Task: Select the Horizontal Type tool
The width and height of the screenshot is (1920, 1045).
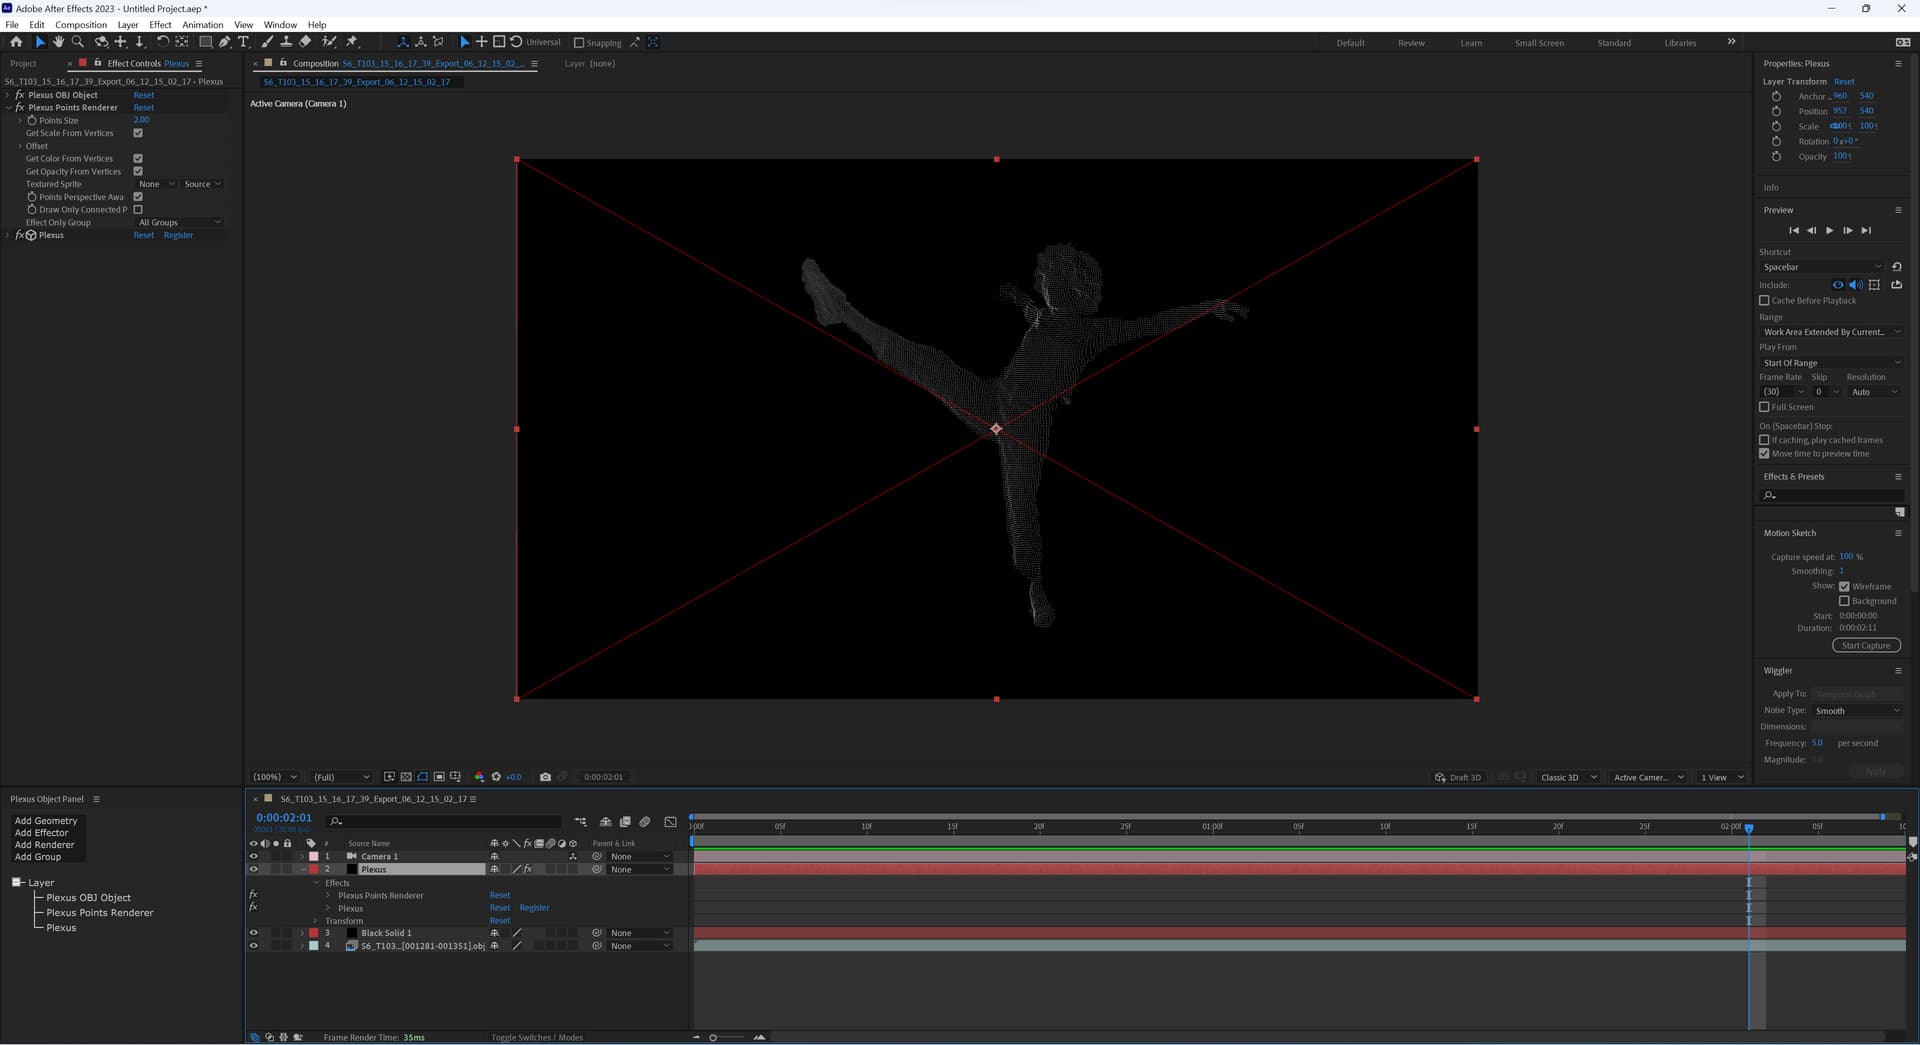Action: (x=243, y=42)
